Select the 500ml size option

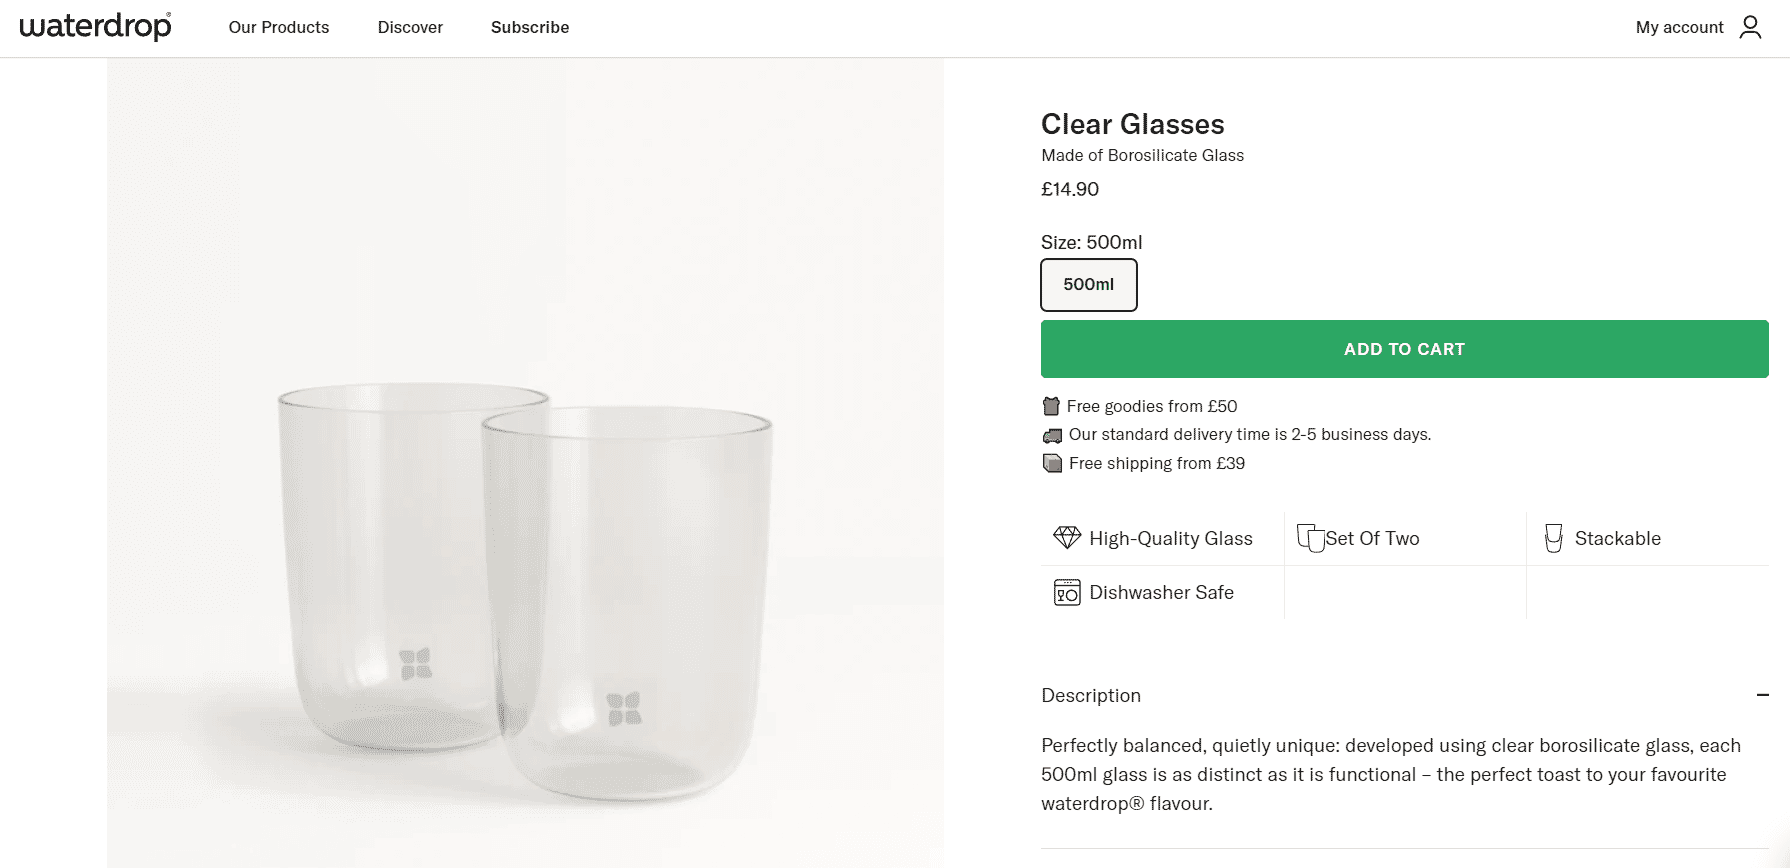tap(1088, 285)
